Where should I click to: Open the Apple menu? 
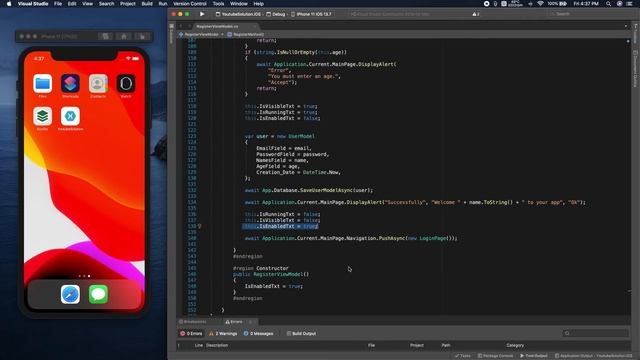click(x=9, y=4)
